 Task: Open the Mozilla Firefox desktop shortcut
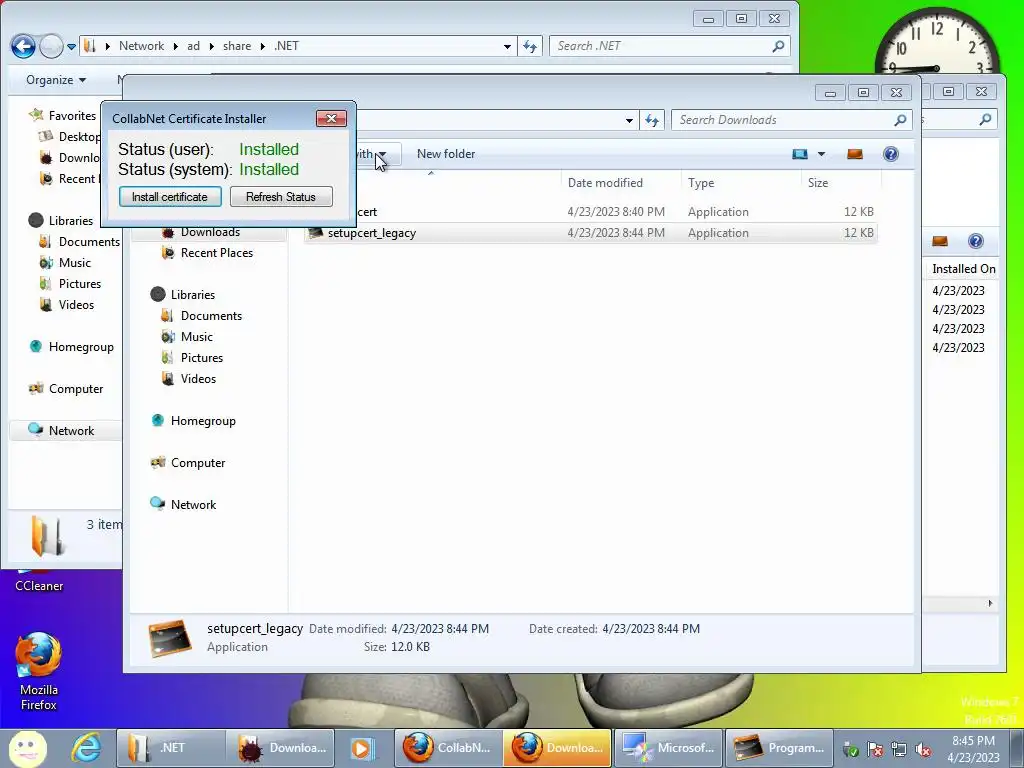[39, 671]
